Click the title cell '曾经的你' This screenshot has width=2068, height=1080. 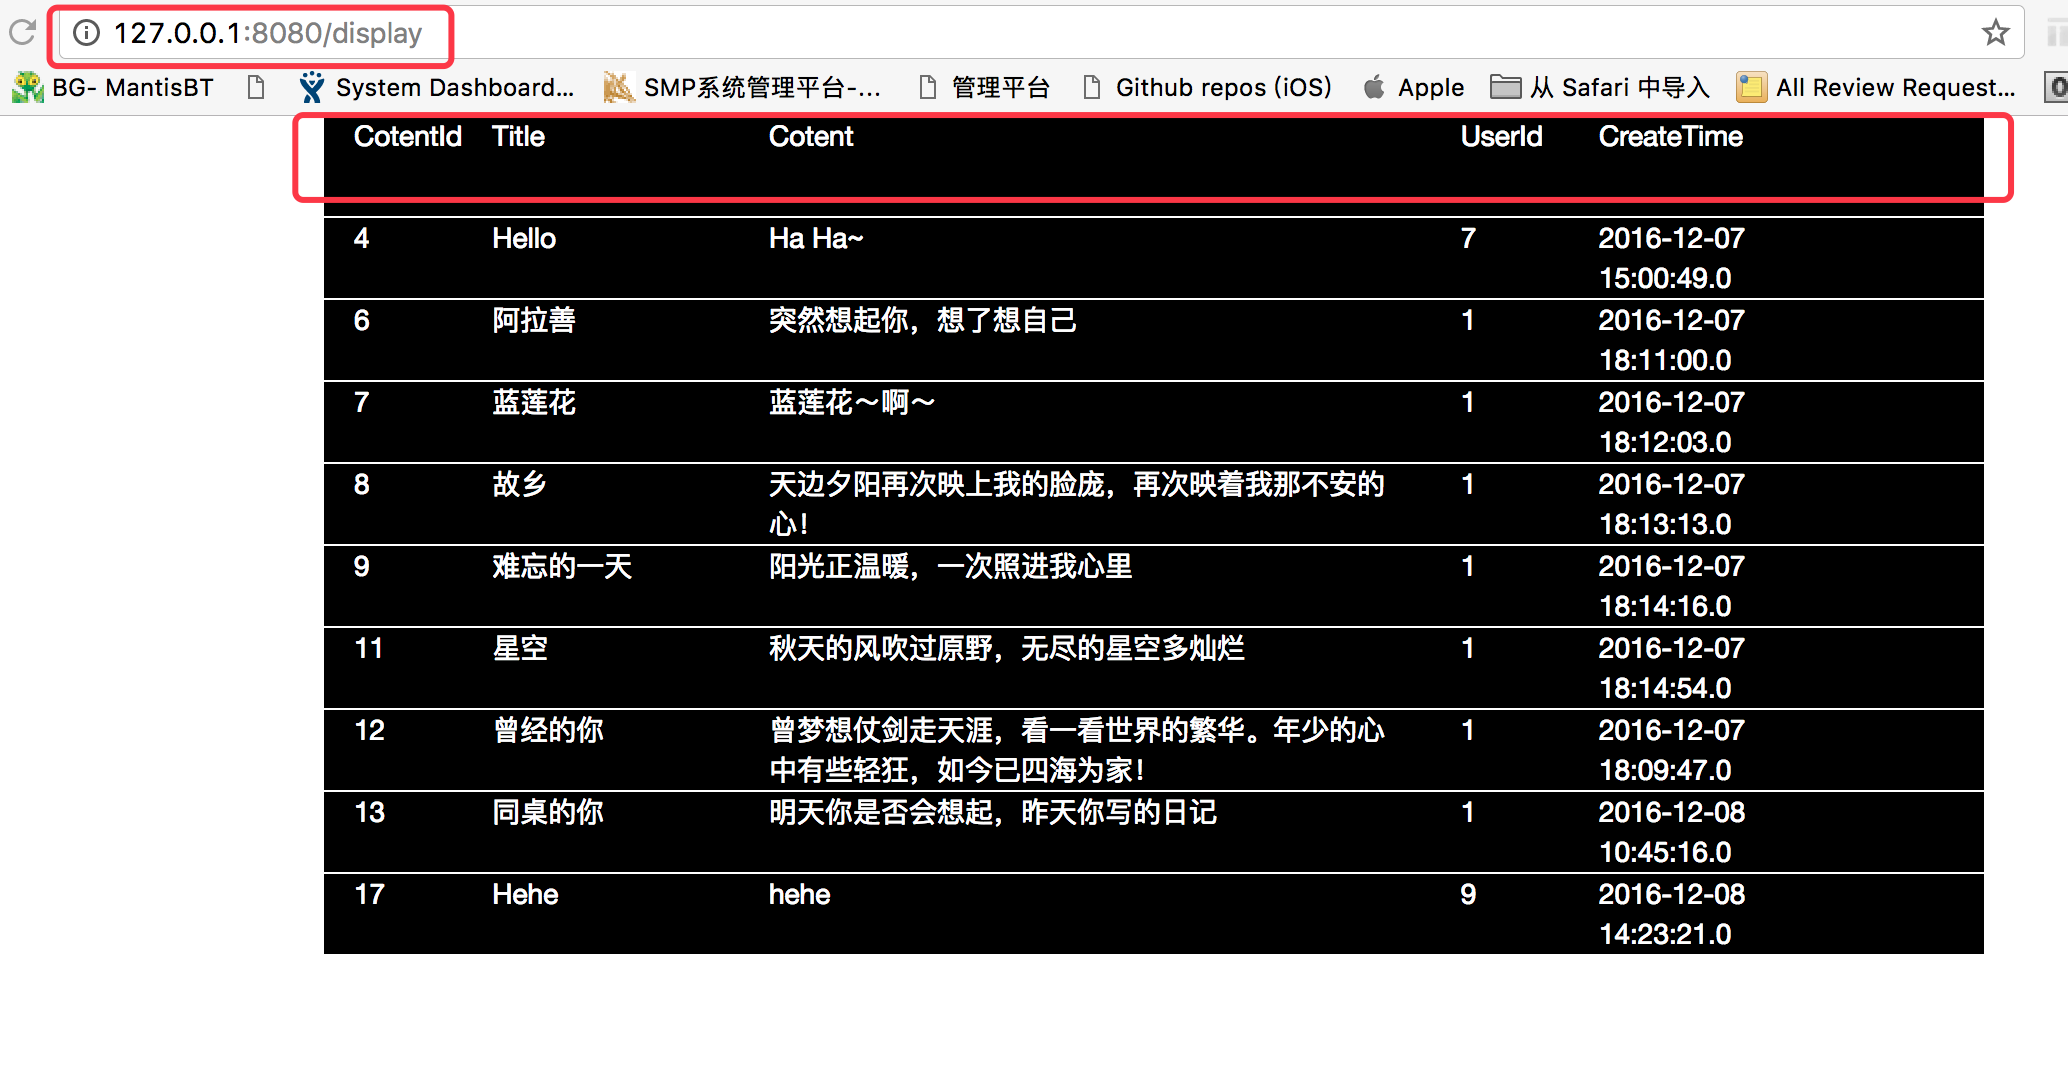(x=548, y=730)
